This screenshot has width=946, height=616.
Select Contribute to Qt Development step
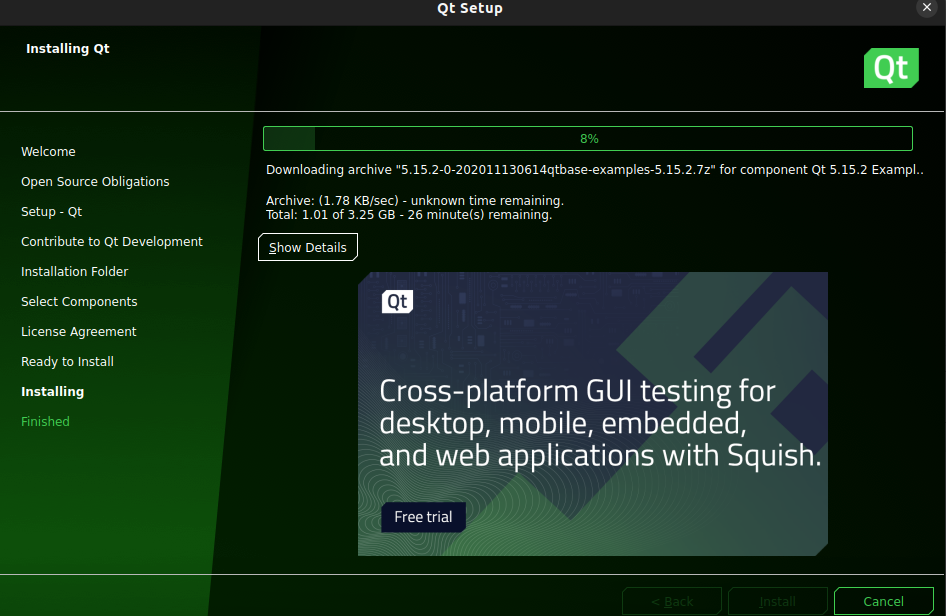[112, 242]
